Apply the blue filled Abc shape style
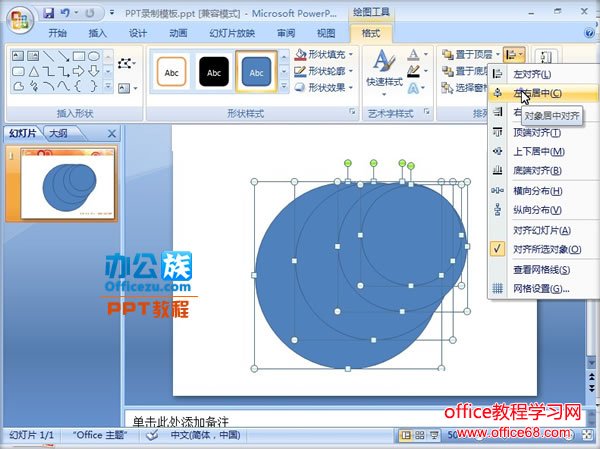This screenshot has width=600, height=449. point(256,72)
